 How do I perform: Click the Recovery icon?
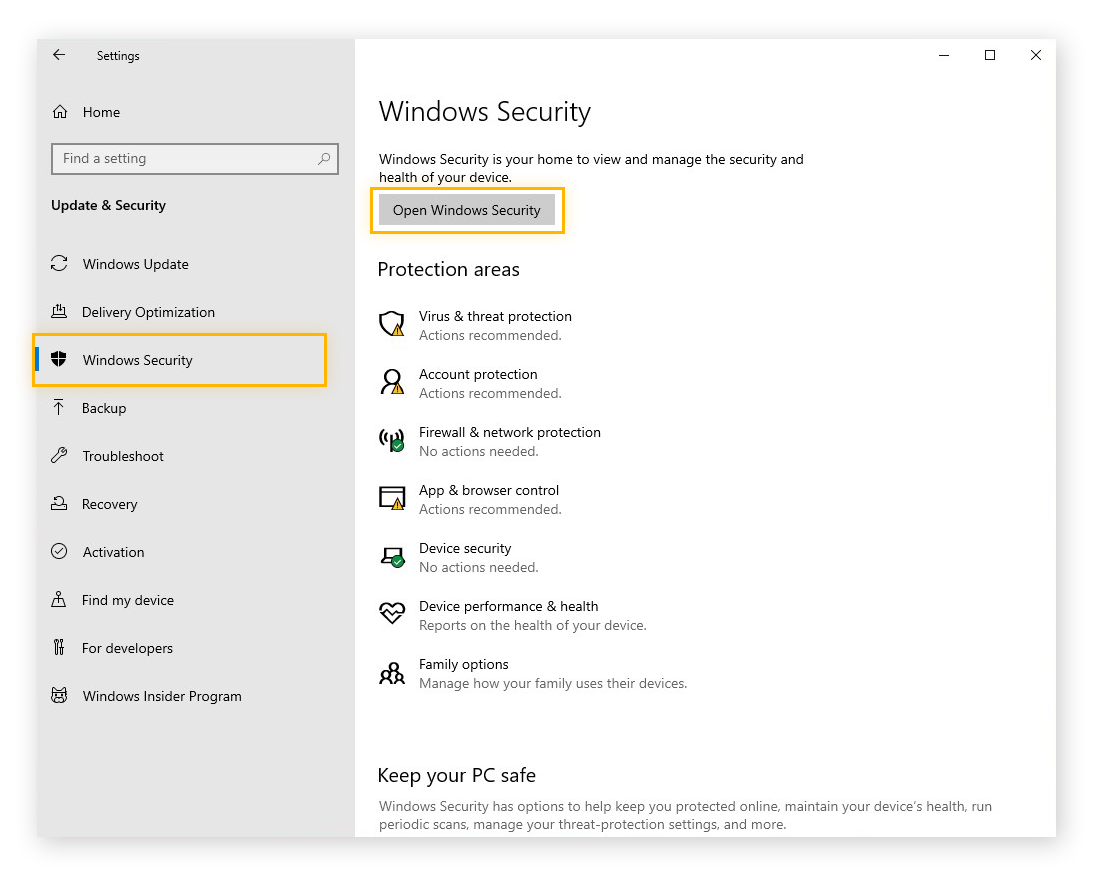59,503
